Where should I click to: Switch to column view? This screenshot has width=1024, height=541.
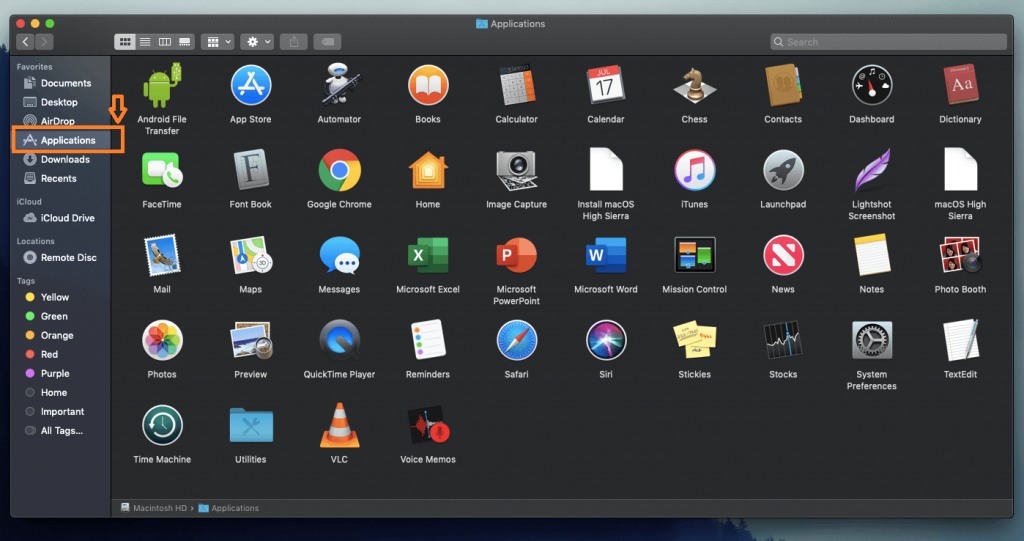165,42
